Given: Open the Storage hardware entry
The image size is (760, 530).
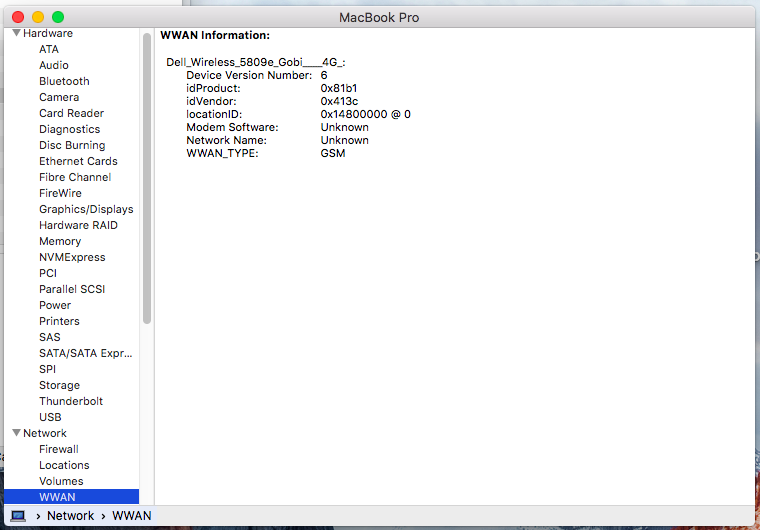Looking at the screenshot, I should coord(59,385).
